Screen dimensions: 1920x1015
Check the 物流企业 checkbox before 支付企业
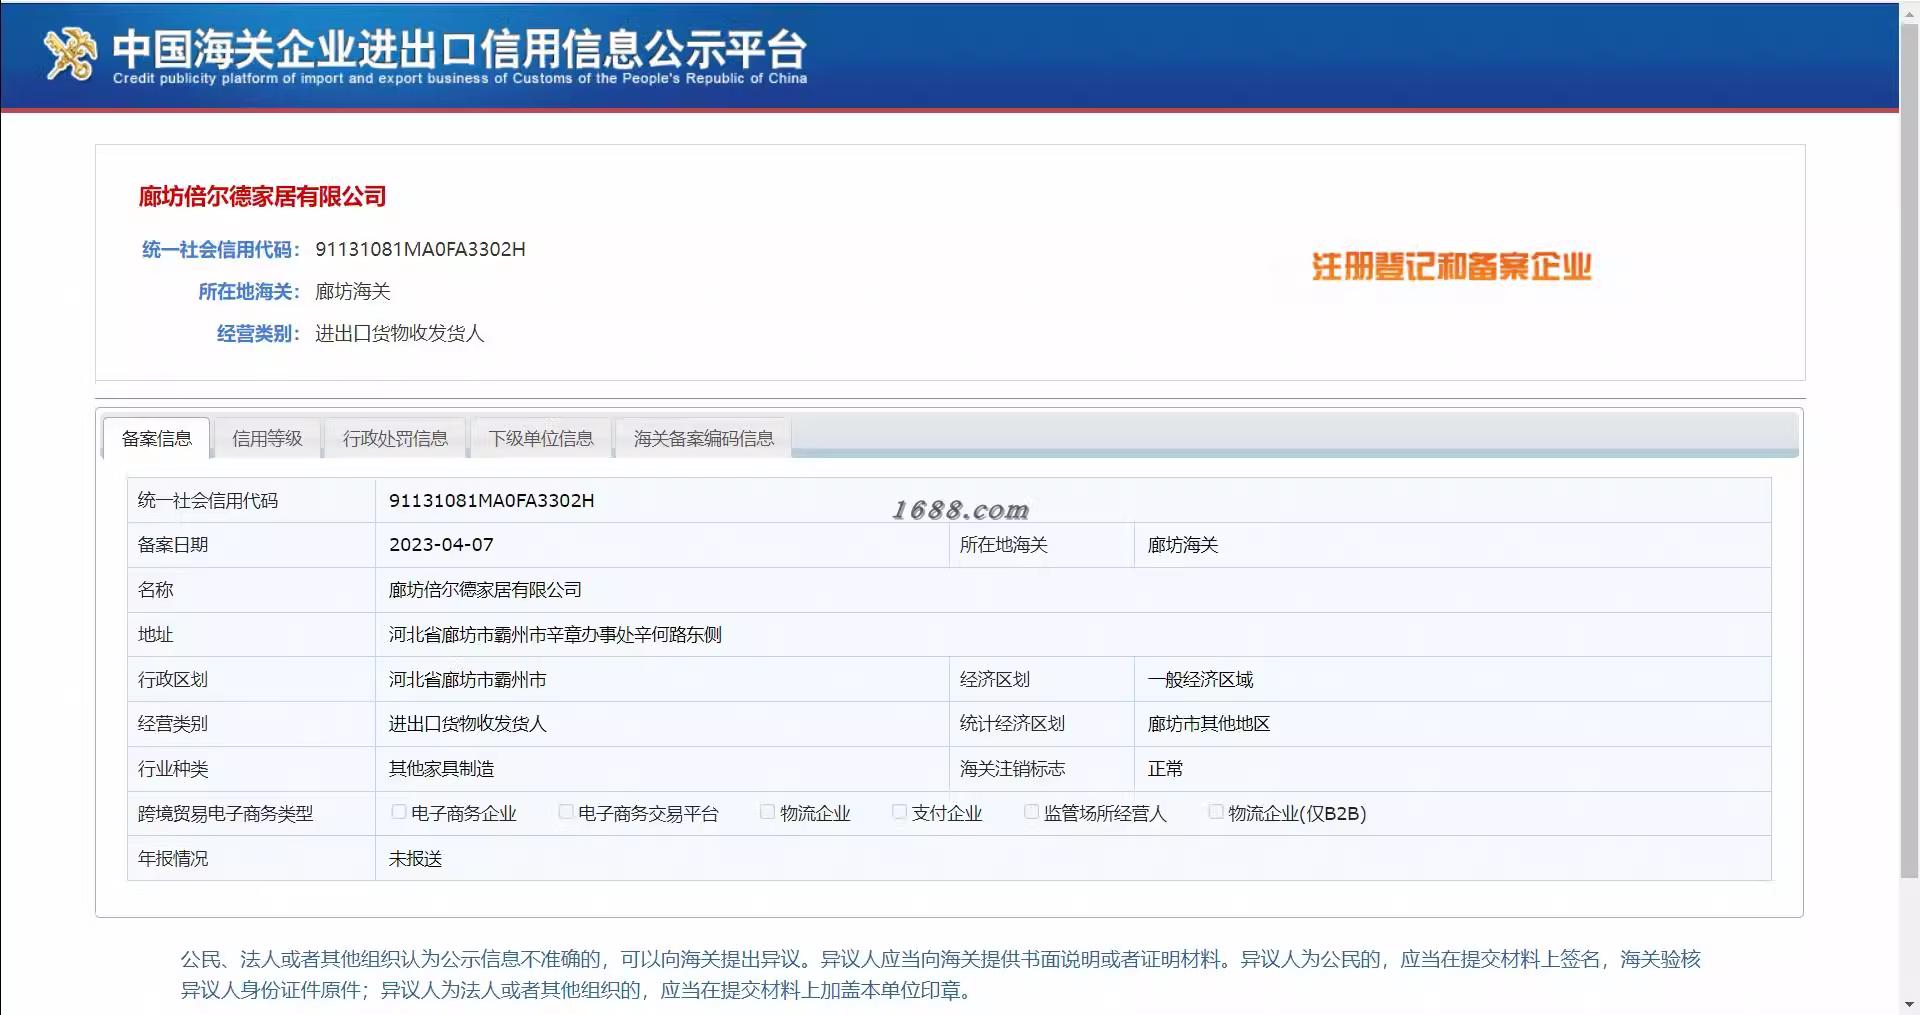[x=767, y=812]
